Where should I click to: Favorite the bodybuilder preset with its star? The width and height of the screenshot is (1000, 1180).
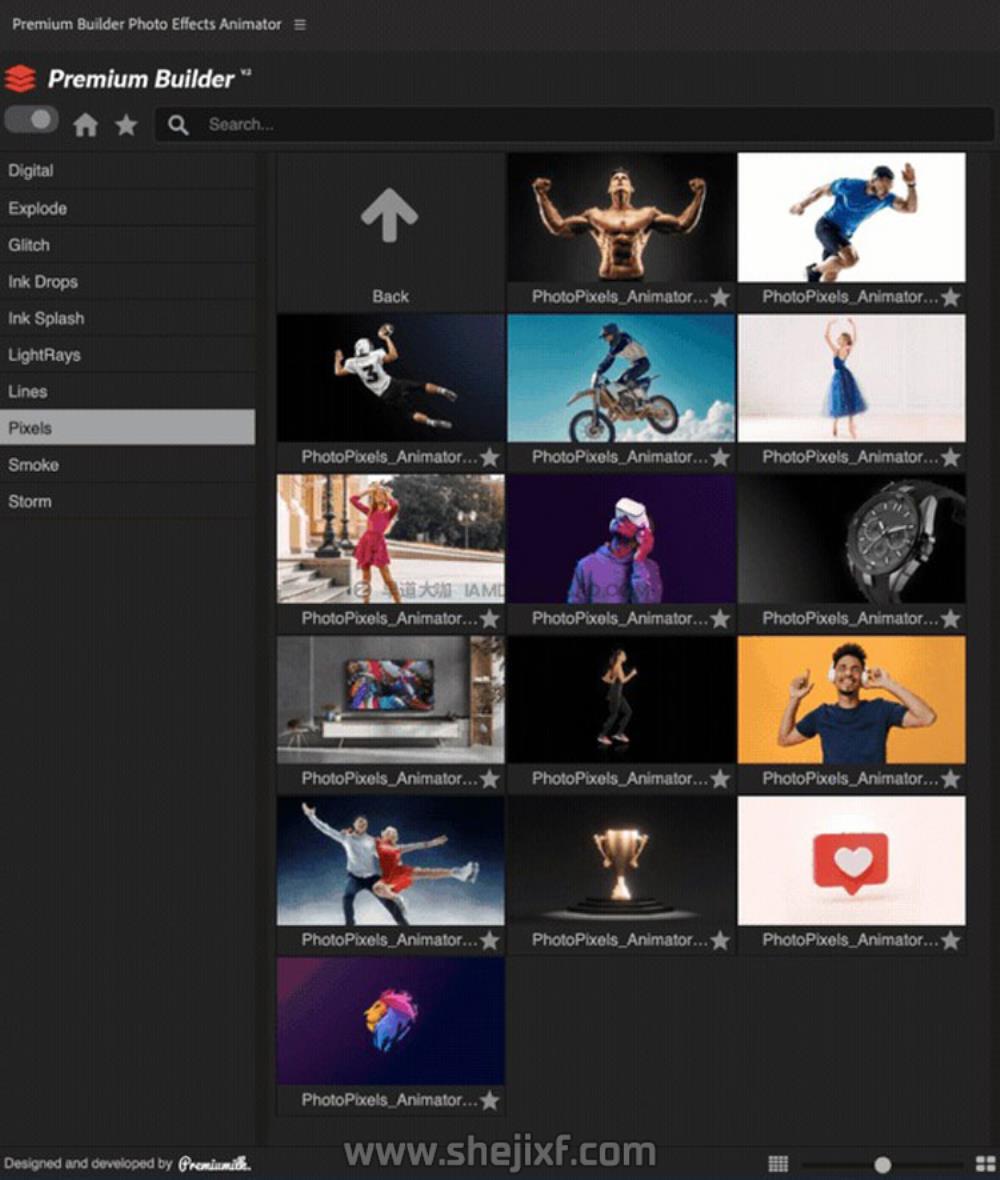[x=720, y=297]
